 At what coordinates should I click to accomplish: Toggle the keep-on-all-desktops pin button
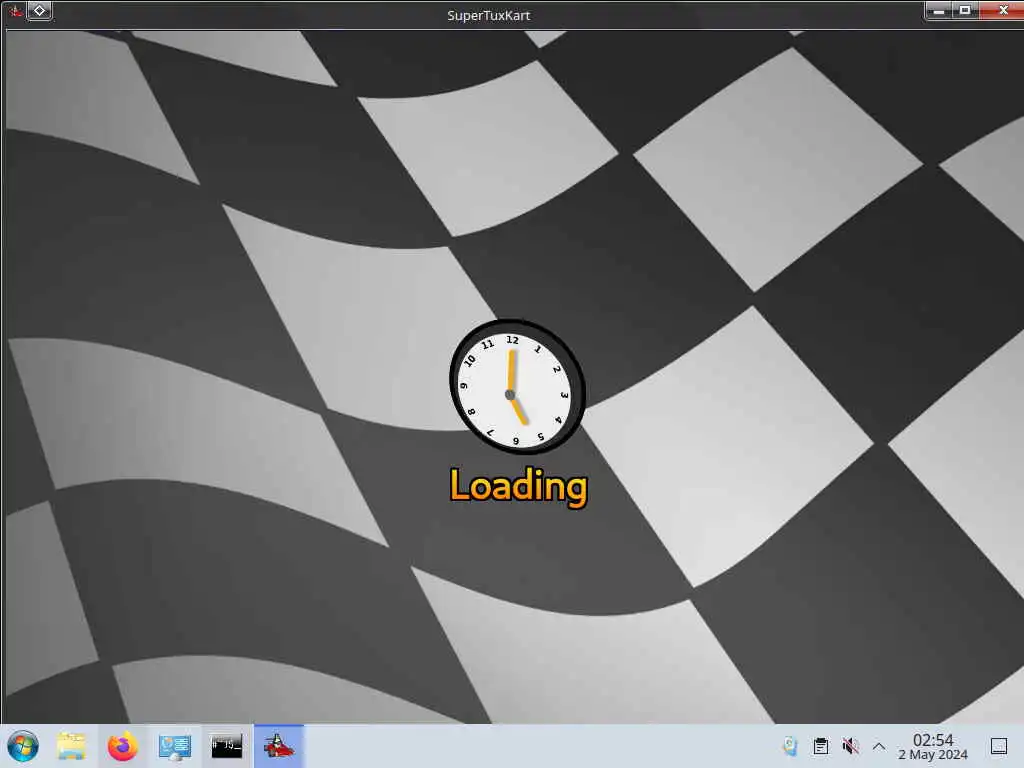tap(40, 11)
